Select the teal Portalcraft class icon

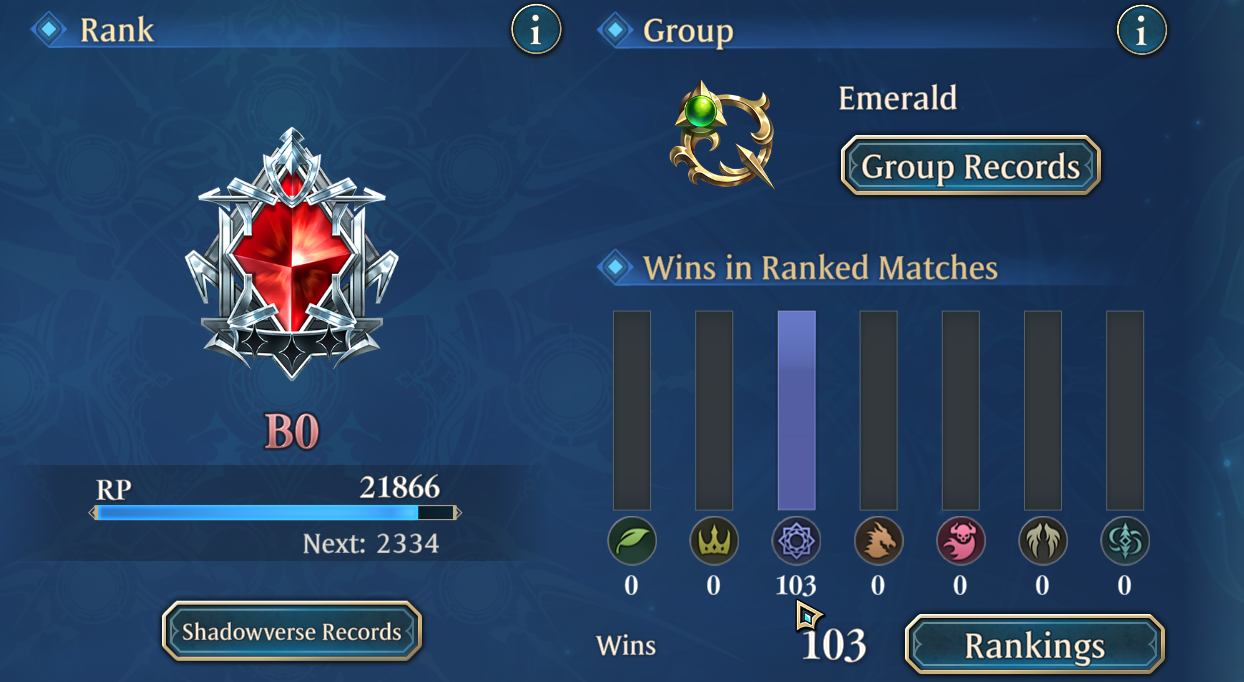click(x=1125, y=542)
